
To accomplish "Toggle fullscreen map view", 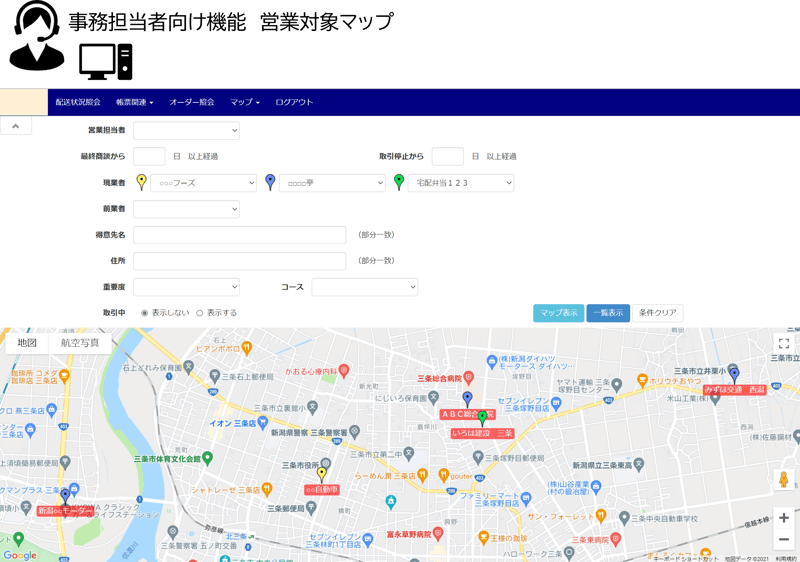I will (x=784, y=343).
